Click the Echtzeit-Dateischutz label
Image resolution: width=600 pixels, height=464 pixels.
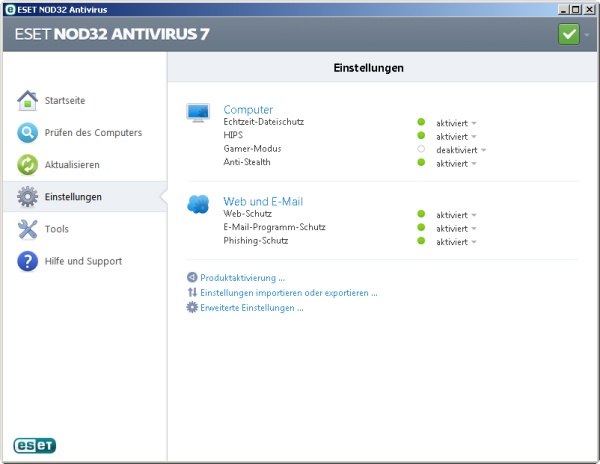pos(264,122)
